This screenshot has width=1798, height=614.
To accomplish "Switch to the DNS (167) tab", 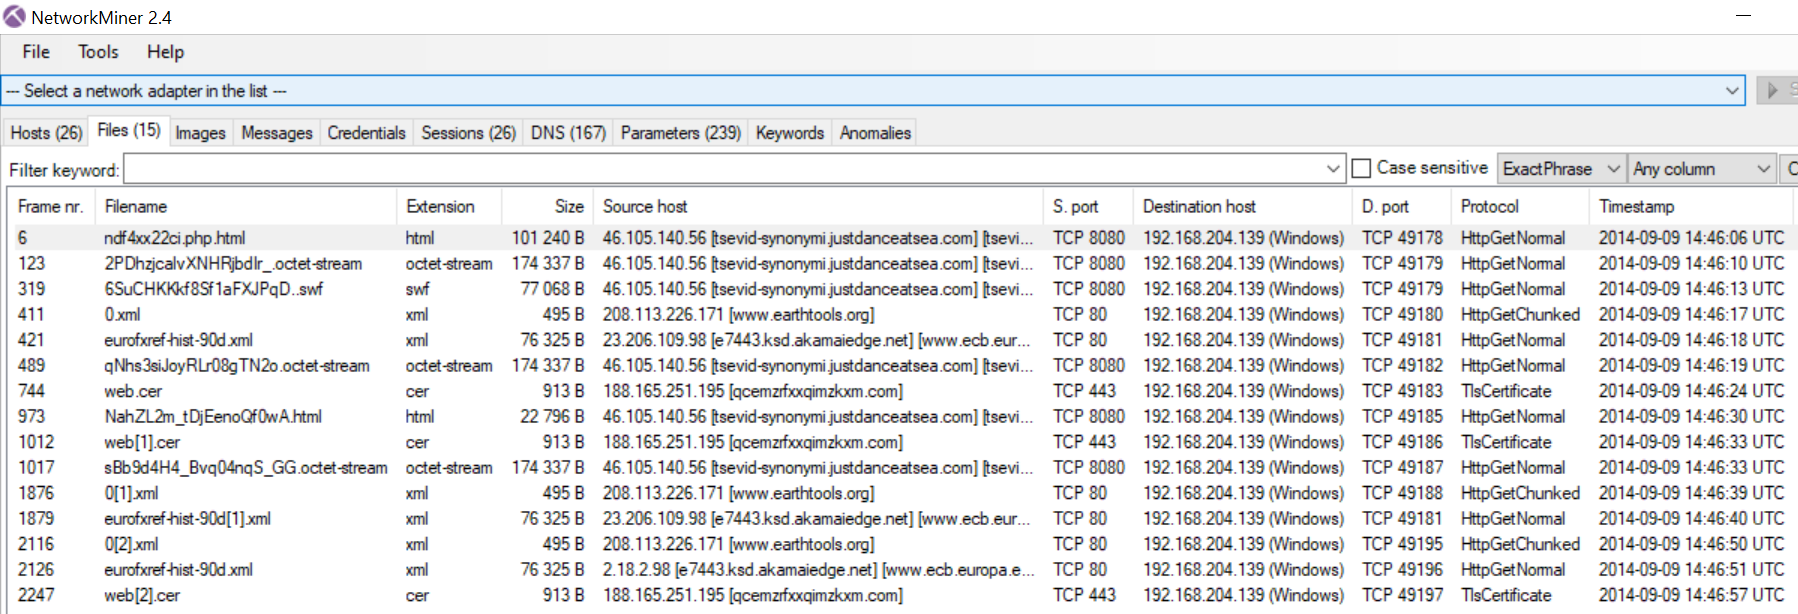I will [x=568, y=133].
